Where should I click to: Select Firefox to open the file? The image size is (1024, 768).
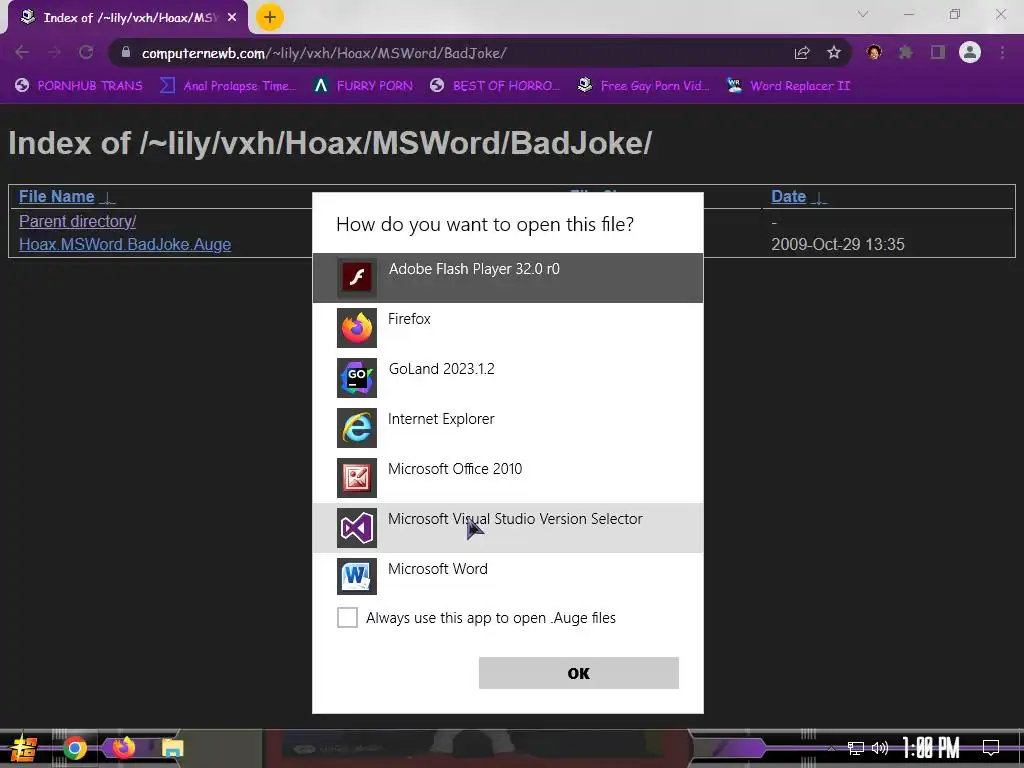(x=507, y=328)
